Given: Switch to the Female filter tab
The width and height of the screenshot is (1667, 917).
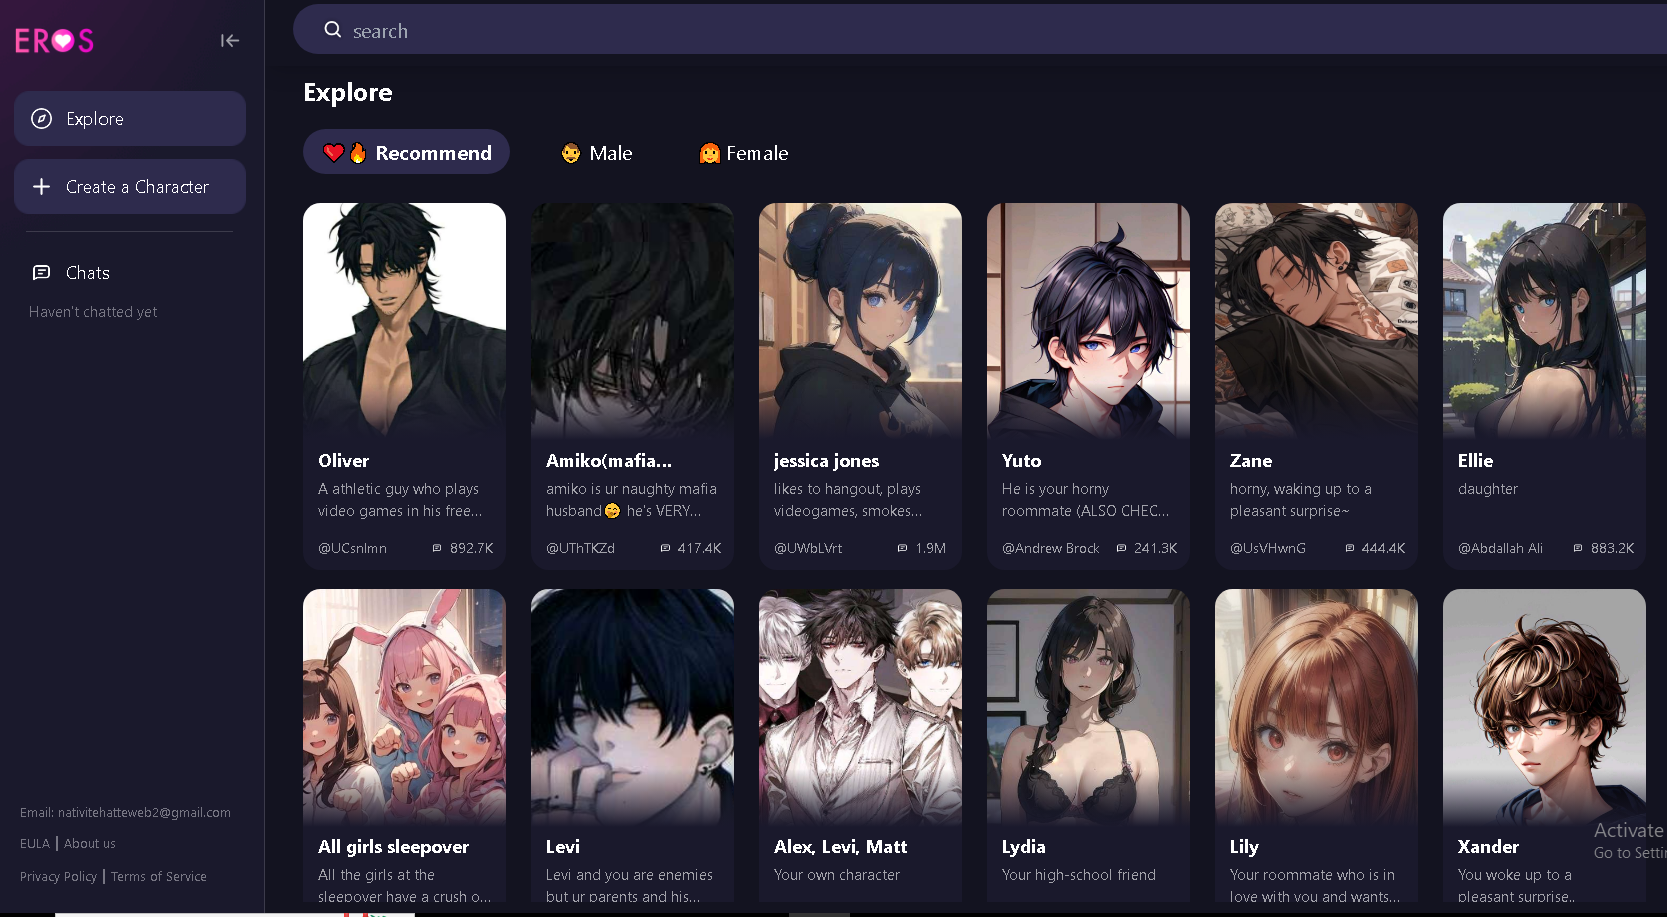Looking at the screenshot, I should click(x=743, y=153).
